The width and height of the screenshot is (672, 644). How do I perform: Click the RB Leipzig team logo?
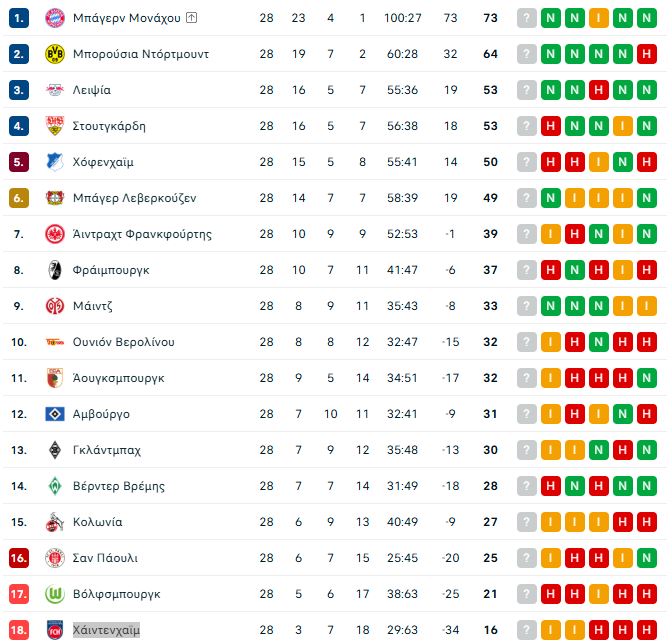tap(55, 90)
